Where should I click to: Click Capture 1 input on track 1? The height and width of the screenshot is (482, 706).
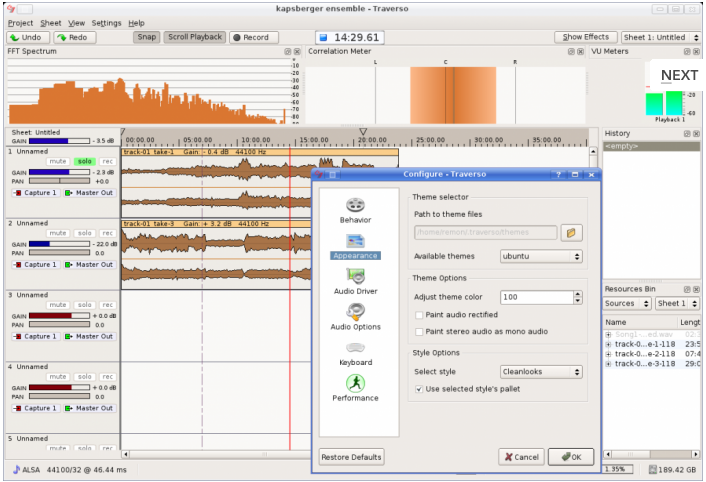36,193
